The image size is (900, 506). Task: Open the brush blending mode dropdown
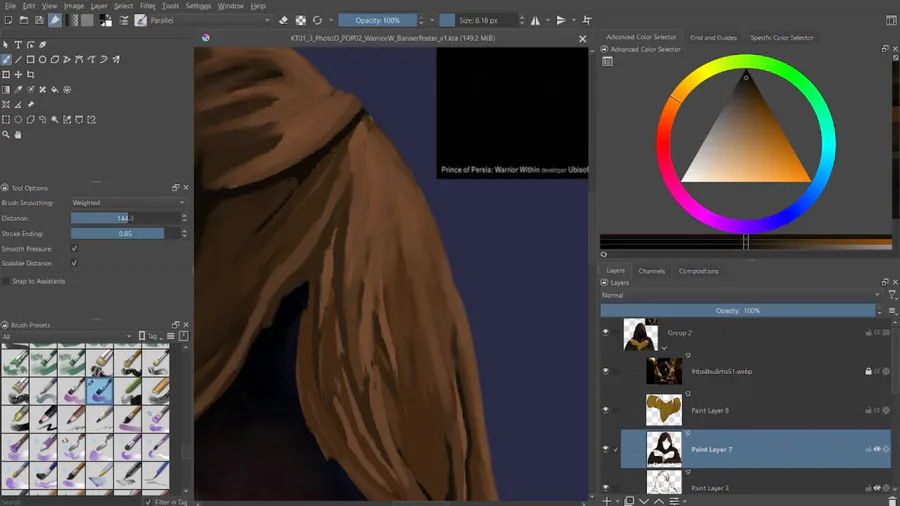pyautogui.click(x=210, y=20)
